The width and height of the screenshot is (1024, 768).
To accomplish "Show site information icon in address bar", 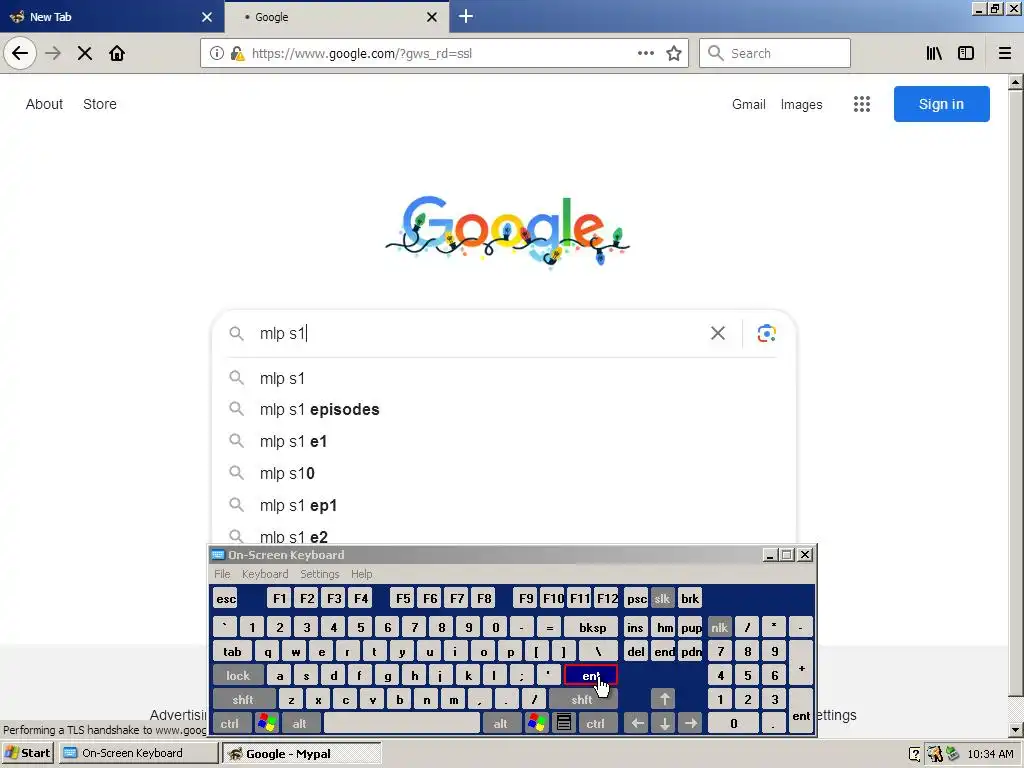I will [217, 54].
